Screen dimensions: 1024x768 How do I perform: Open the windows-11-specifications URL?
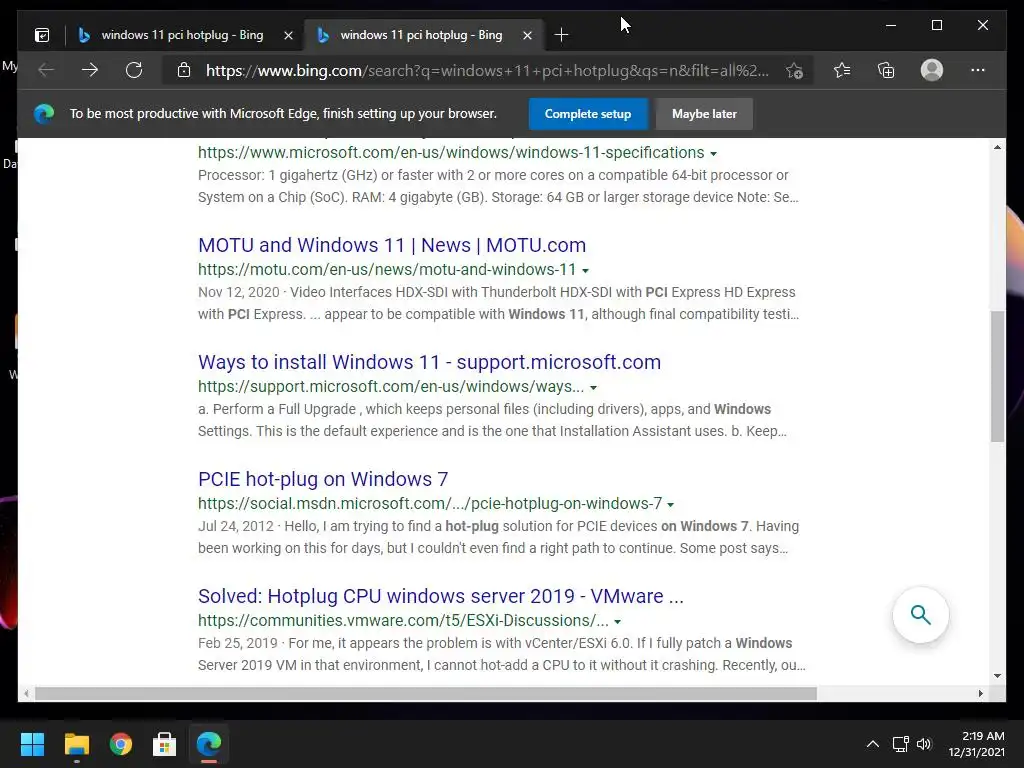point(451,152)
